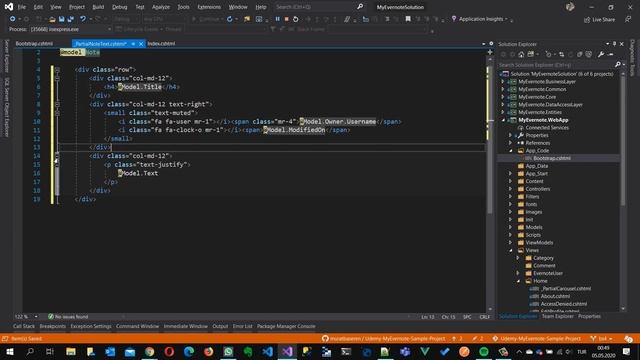Open the Immediate Window tab
This screenshot has height=360, width=640.
coord(186,326)
